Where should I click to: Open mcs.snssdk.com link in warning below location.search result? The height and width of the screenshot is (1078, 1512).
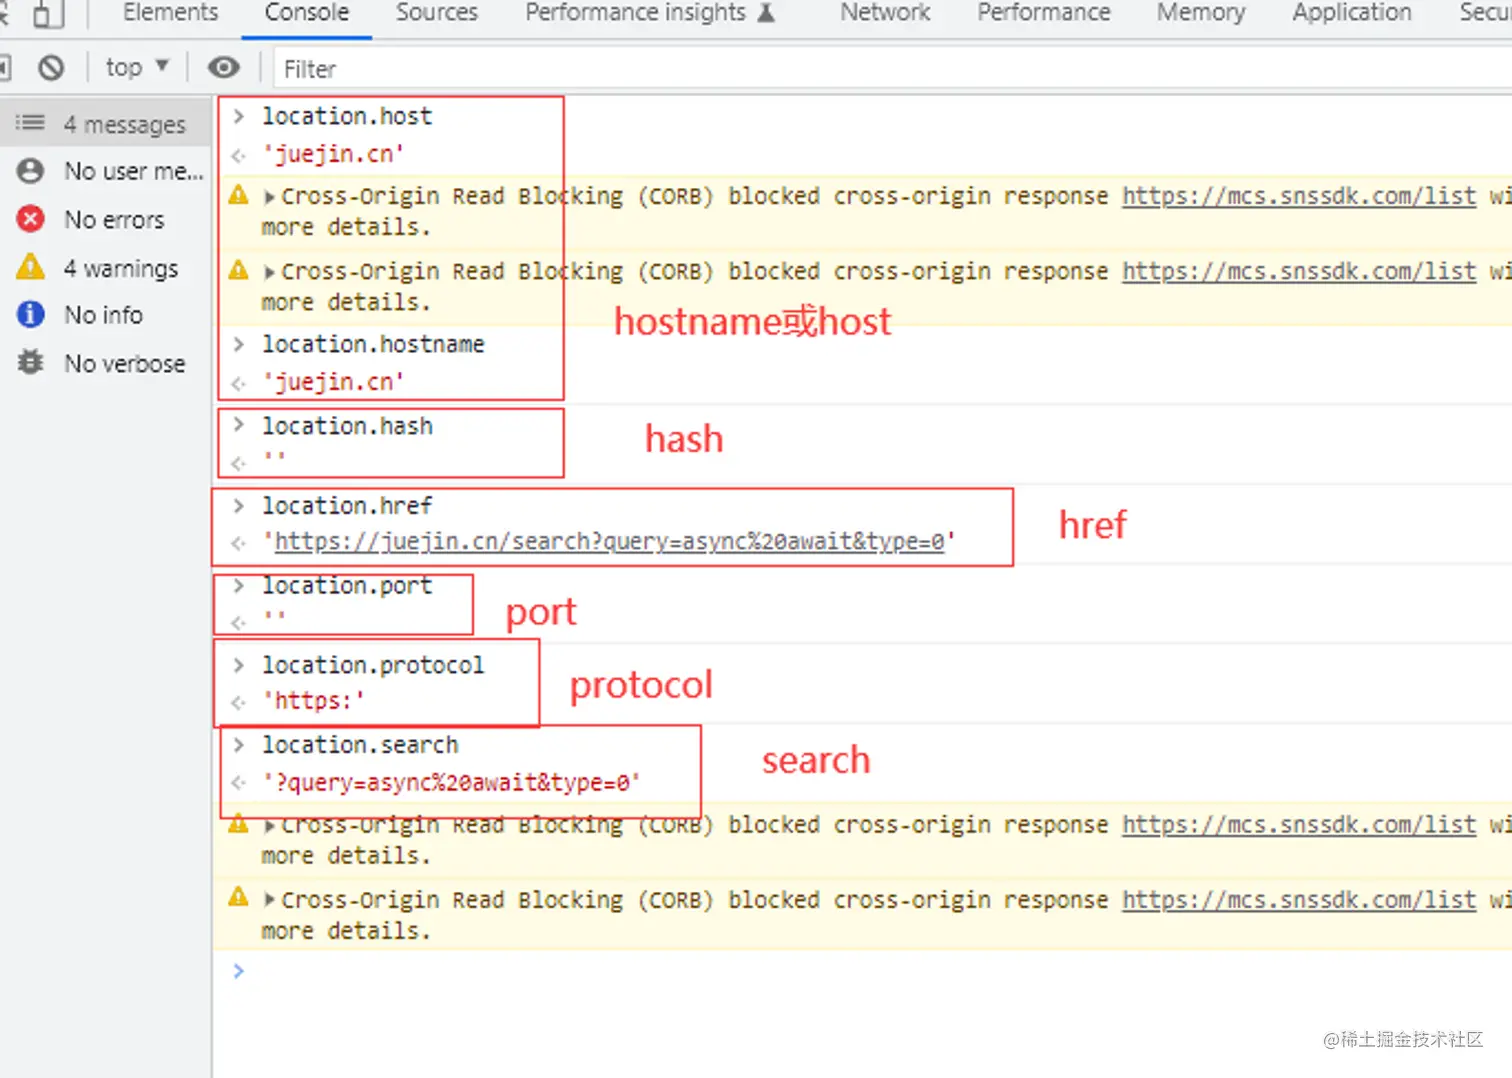pos(1299,825)
